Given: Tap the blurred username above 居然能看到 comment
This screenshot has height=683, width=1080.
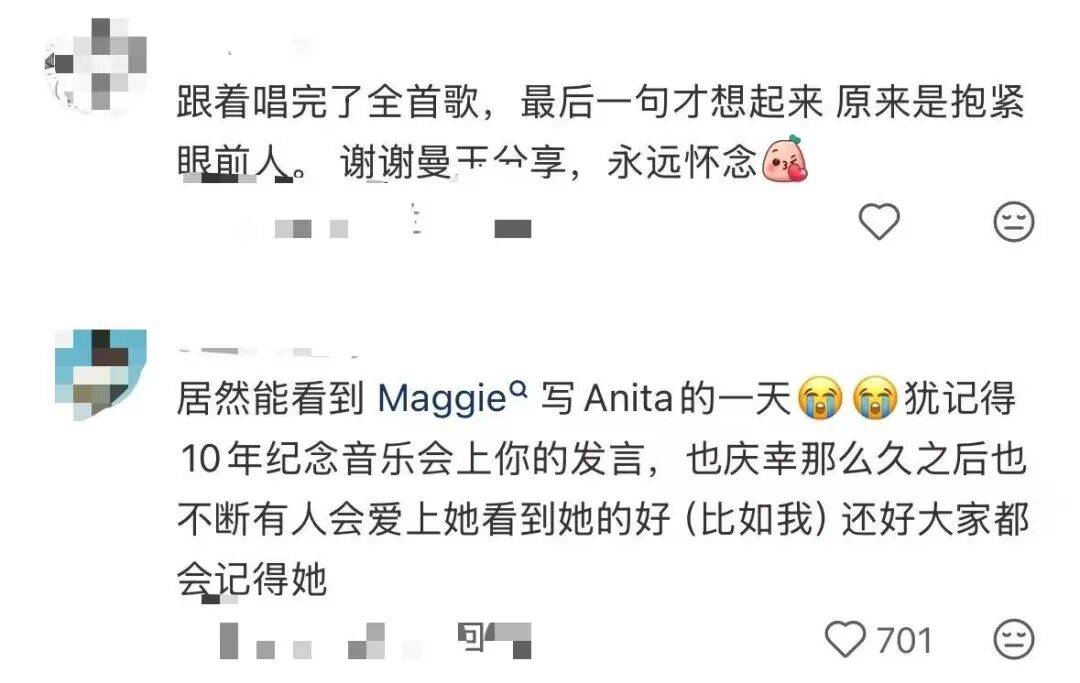Looking at the screenshot, I should pos(269,352).
